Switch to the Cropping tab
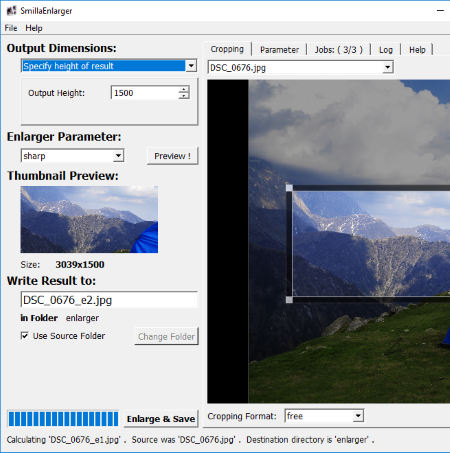Image resolution: width=450 pixels, height=453 pixels. (227, 49)
